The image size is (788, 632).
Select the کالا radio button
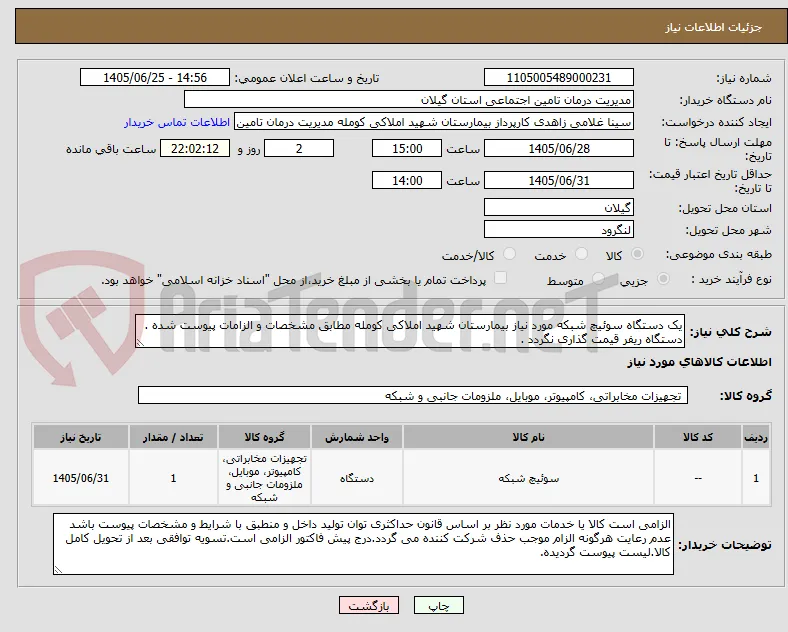(637, 254)
